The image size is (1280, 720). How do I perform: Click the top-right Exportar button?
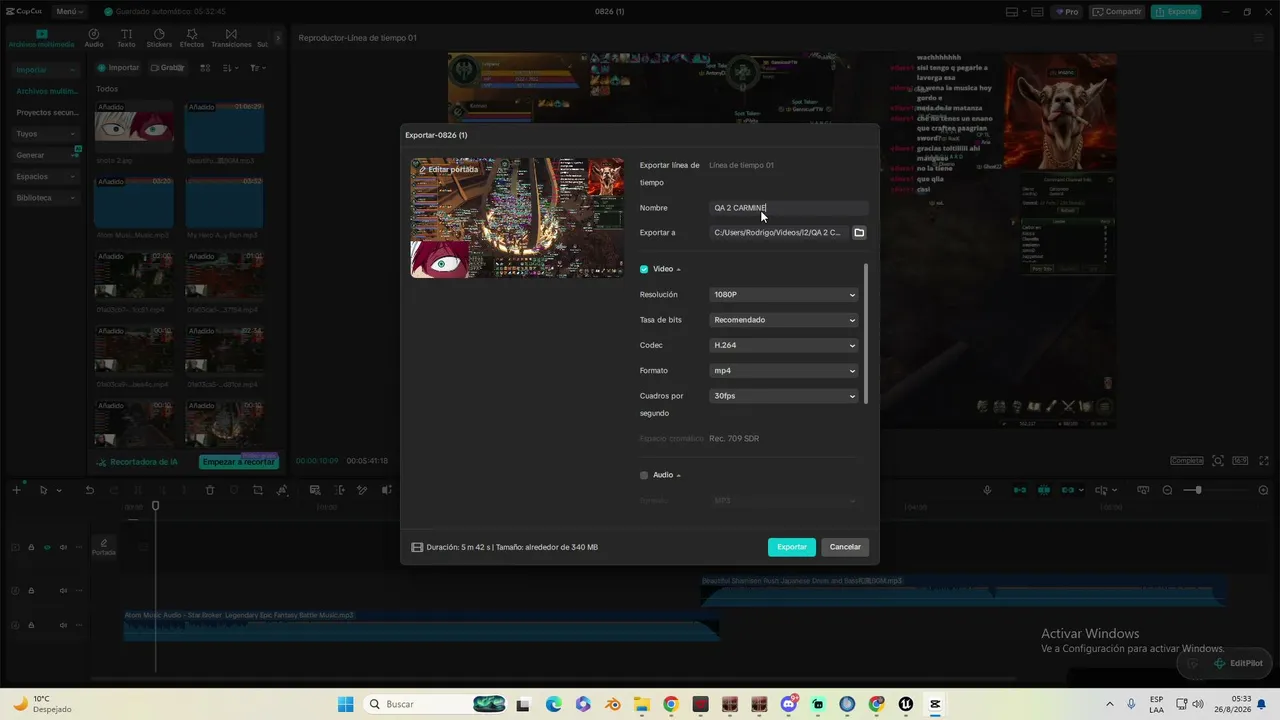[x=1176, y=12]
